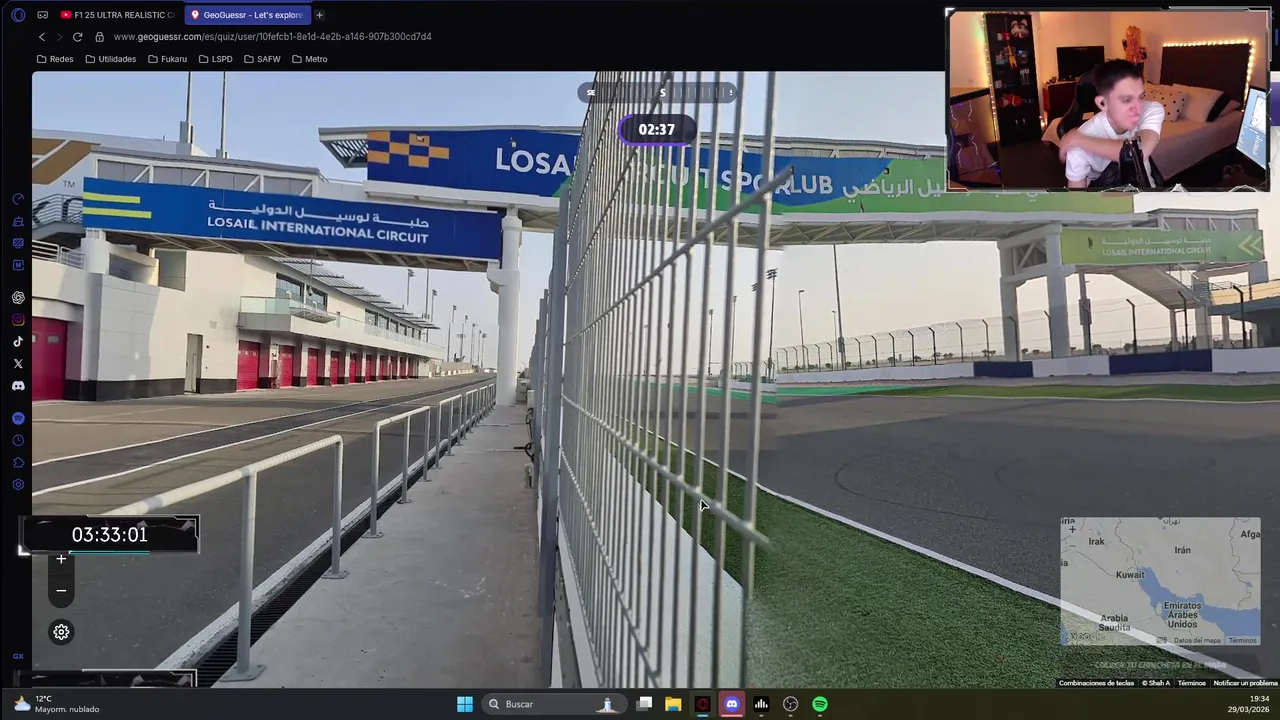The width and height of the screenshot is (1280, 720).
Task: Click the taskbar Buscar search box
Action: 553,704
